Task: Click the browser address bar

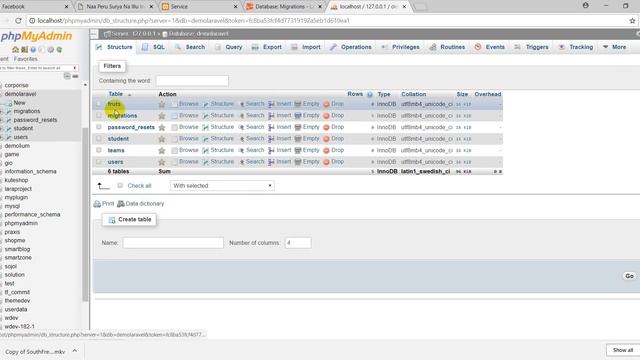Action: [x=327, y=20]
